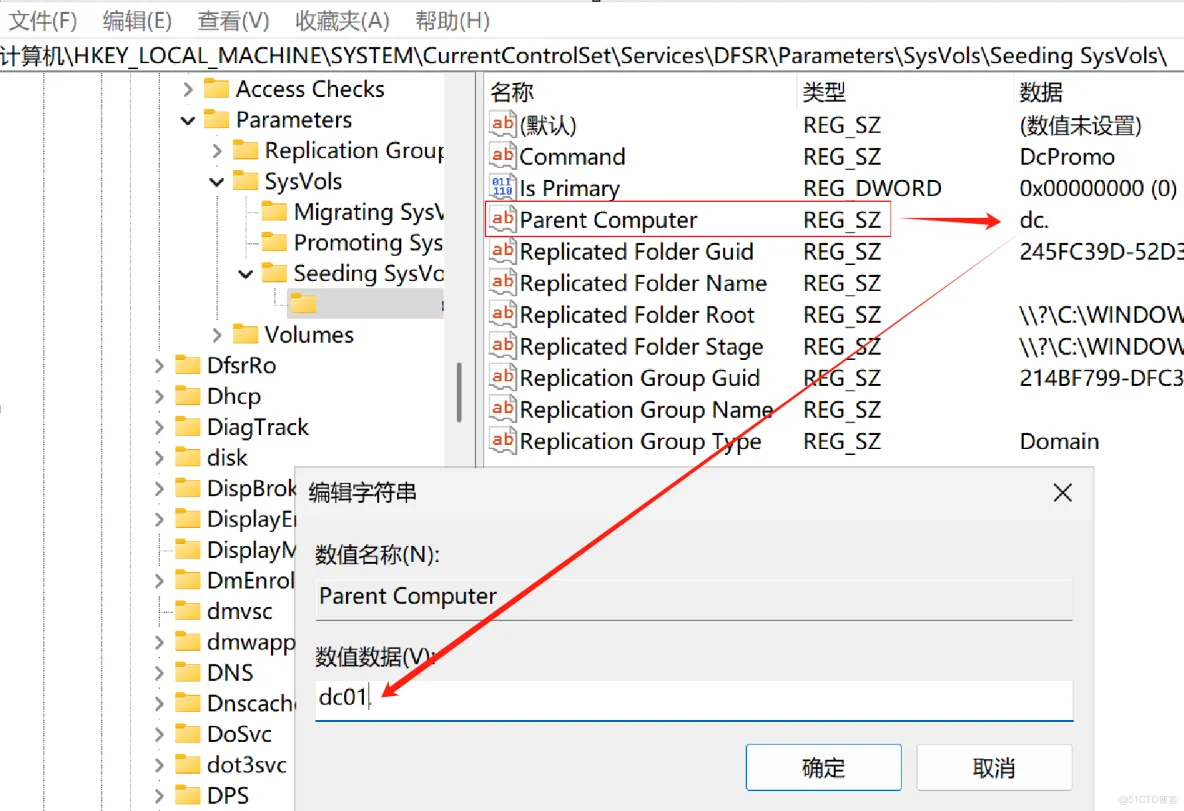The width and height of the screenshot is (1184, 811).
Task: Click the DNS folder icon in tree
Action: point(187,672)
